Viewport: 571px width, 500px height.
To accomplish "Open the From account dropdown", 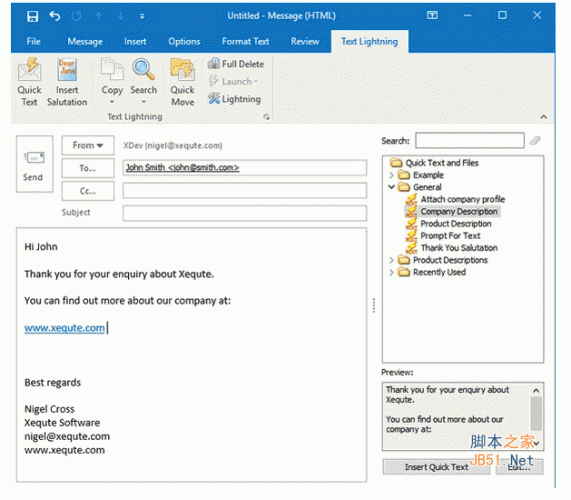I will tap(88, 145).
